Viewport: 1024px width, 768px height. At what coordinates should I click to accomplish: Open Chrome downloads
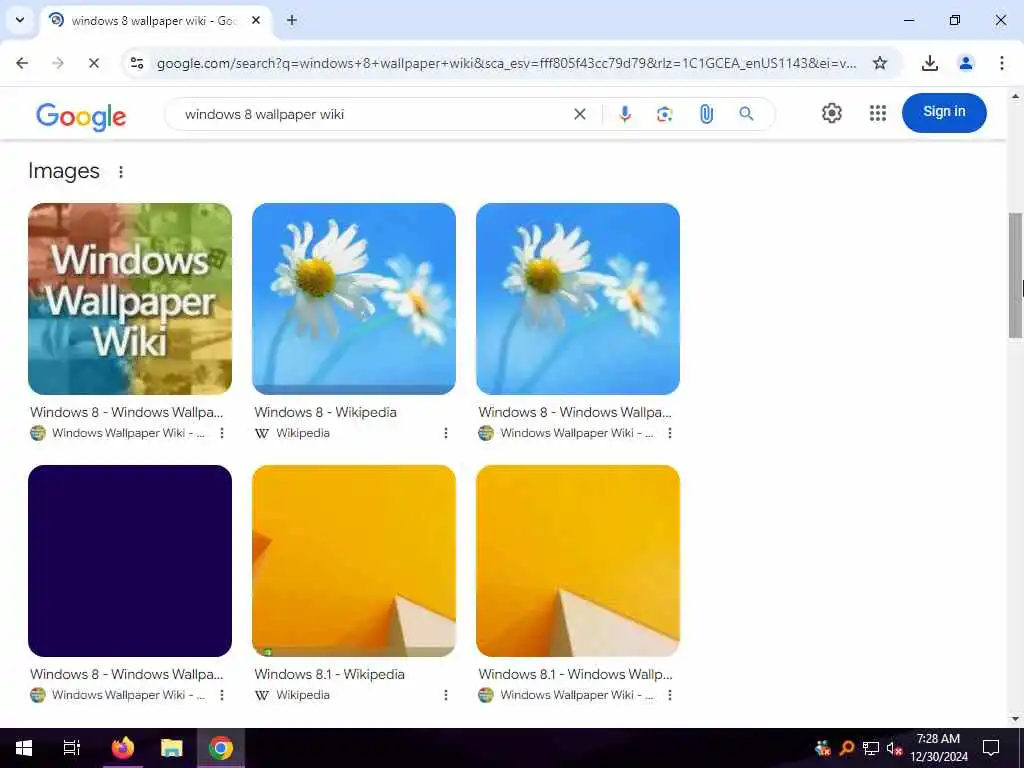click(929, 63)
